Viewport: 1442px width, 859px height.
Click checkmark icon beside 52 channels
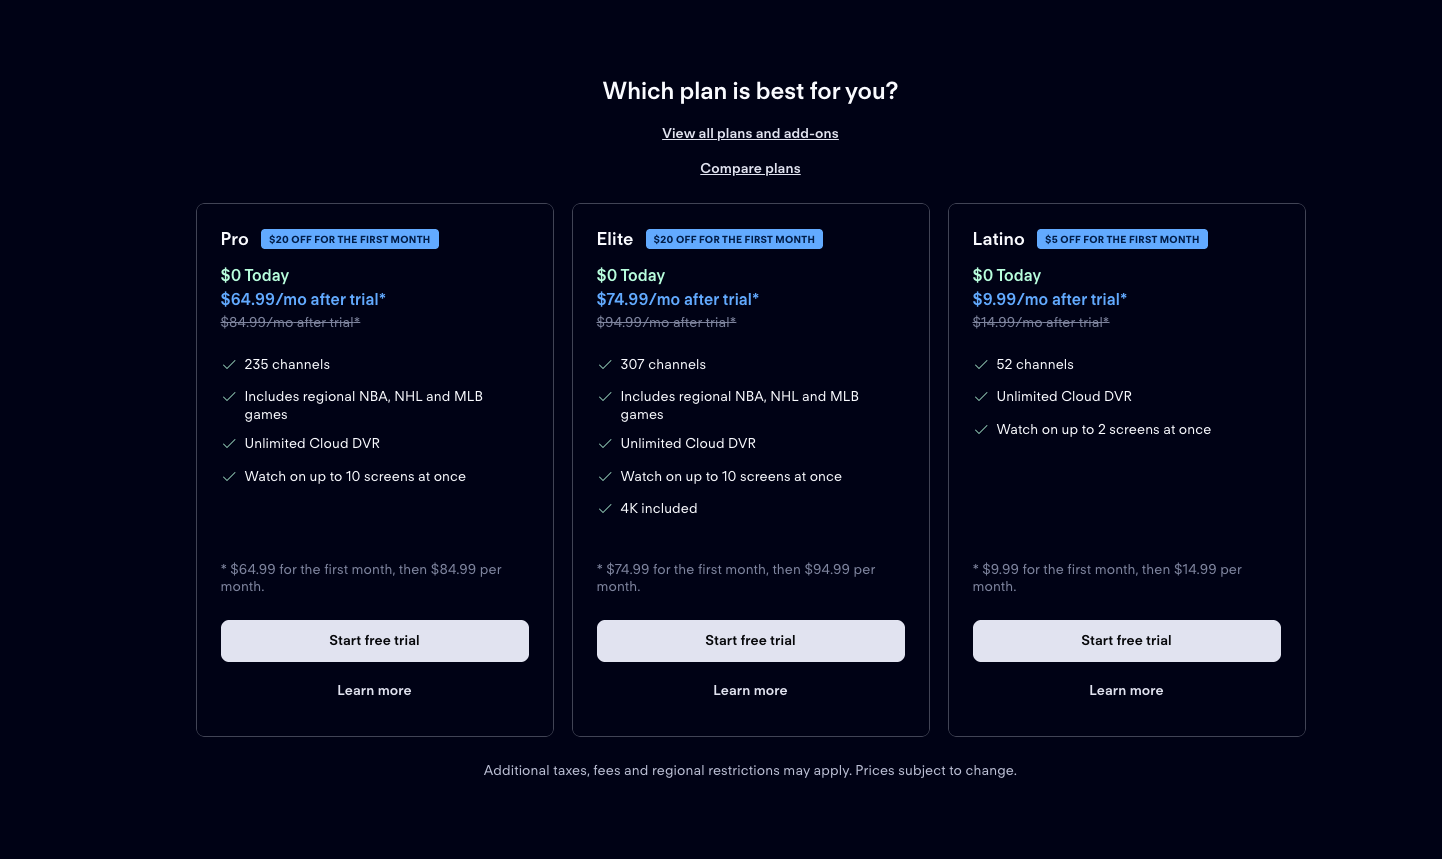(981, 365)
